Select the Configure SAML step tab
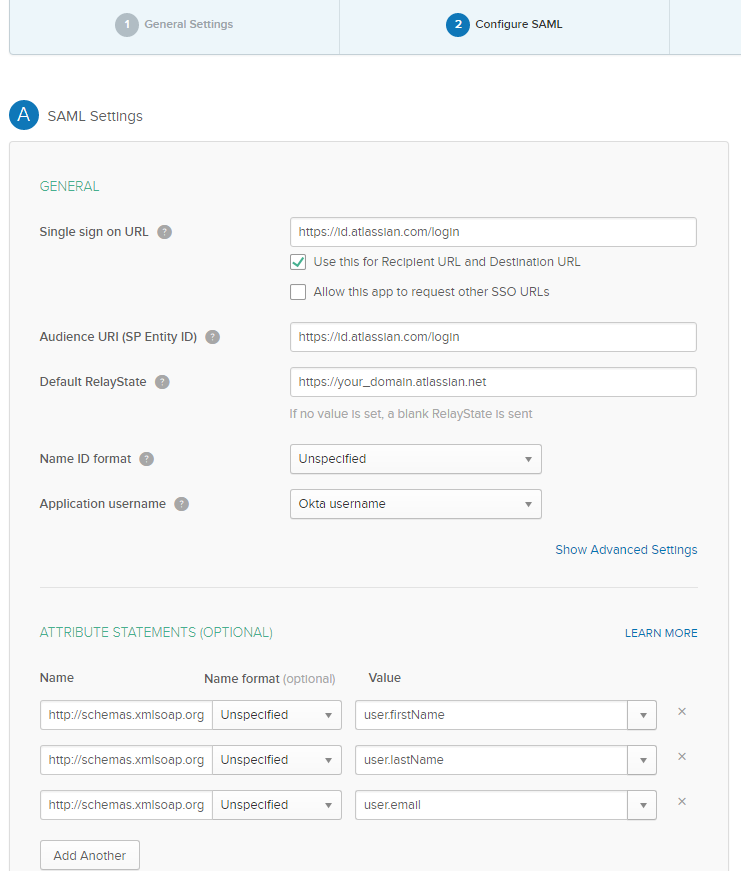741x871 pixels. [505, 24]
